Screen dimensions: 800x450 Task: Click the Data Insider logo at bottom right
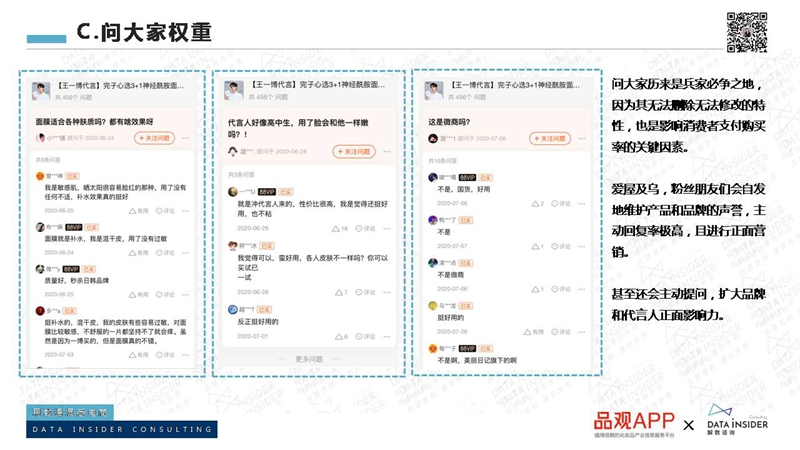737,419
